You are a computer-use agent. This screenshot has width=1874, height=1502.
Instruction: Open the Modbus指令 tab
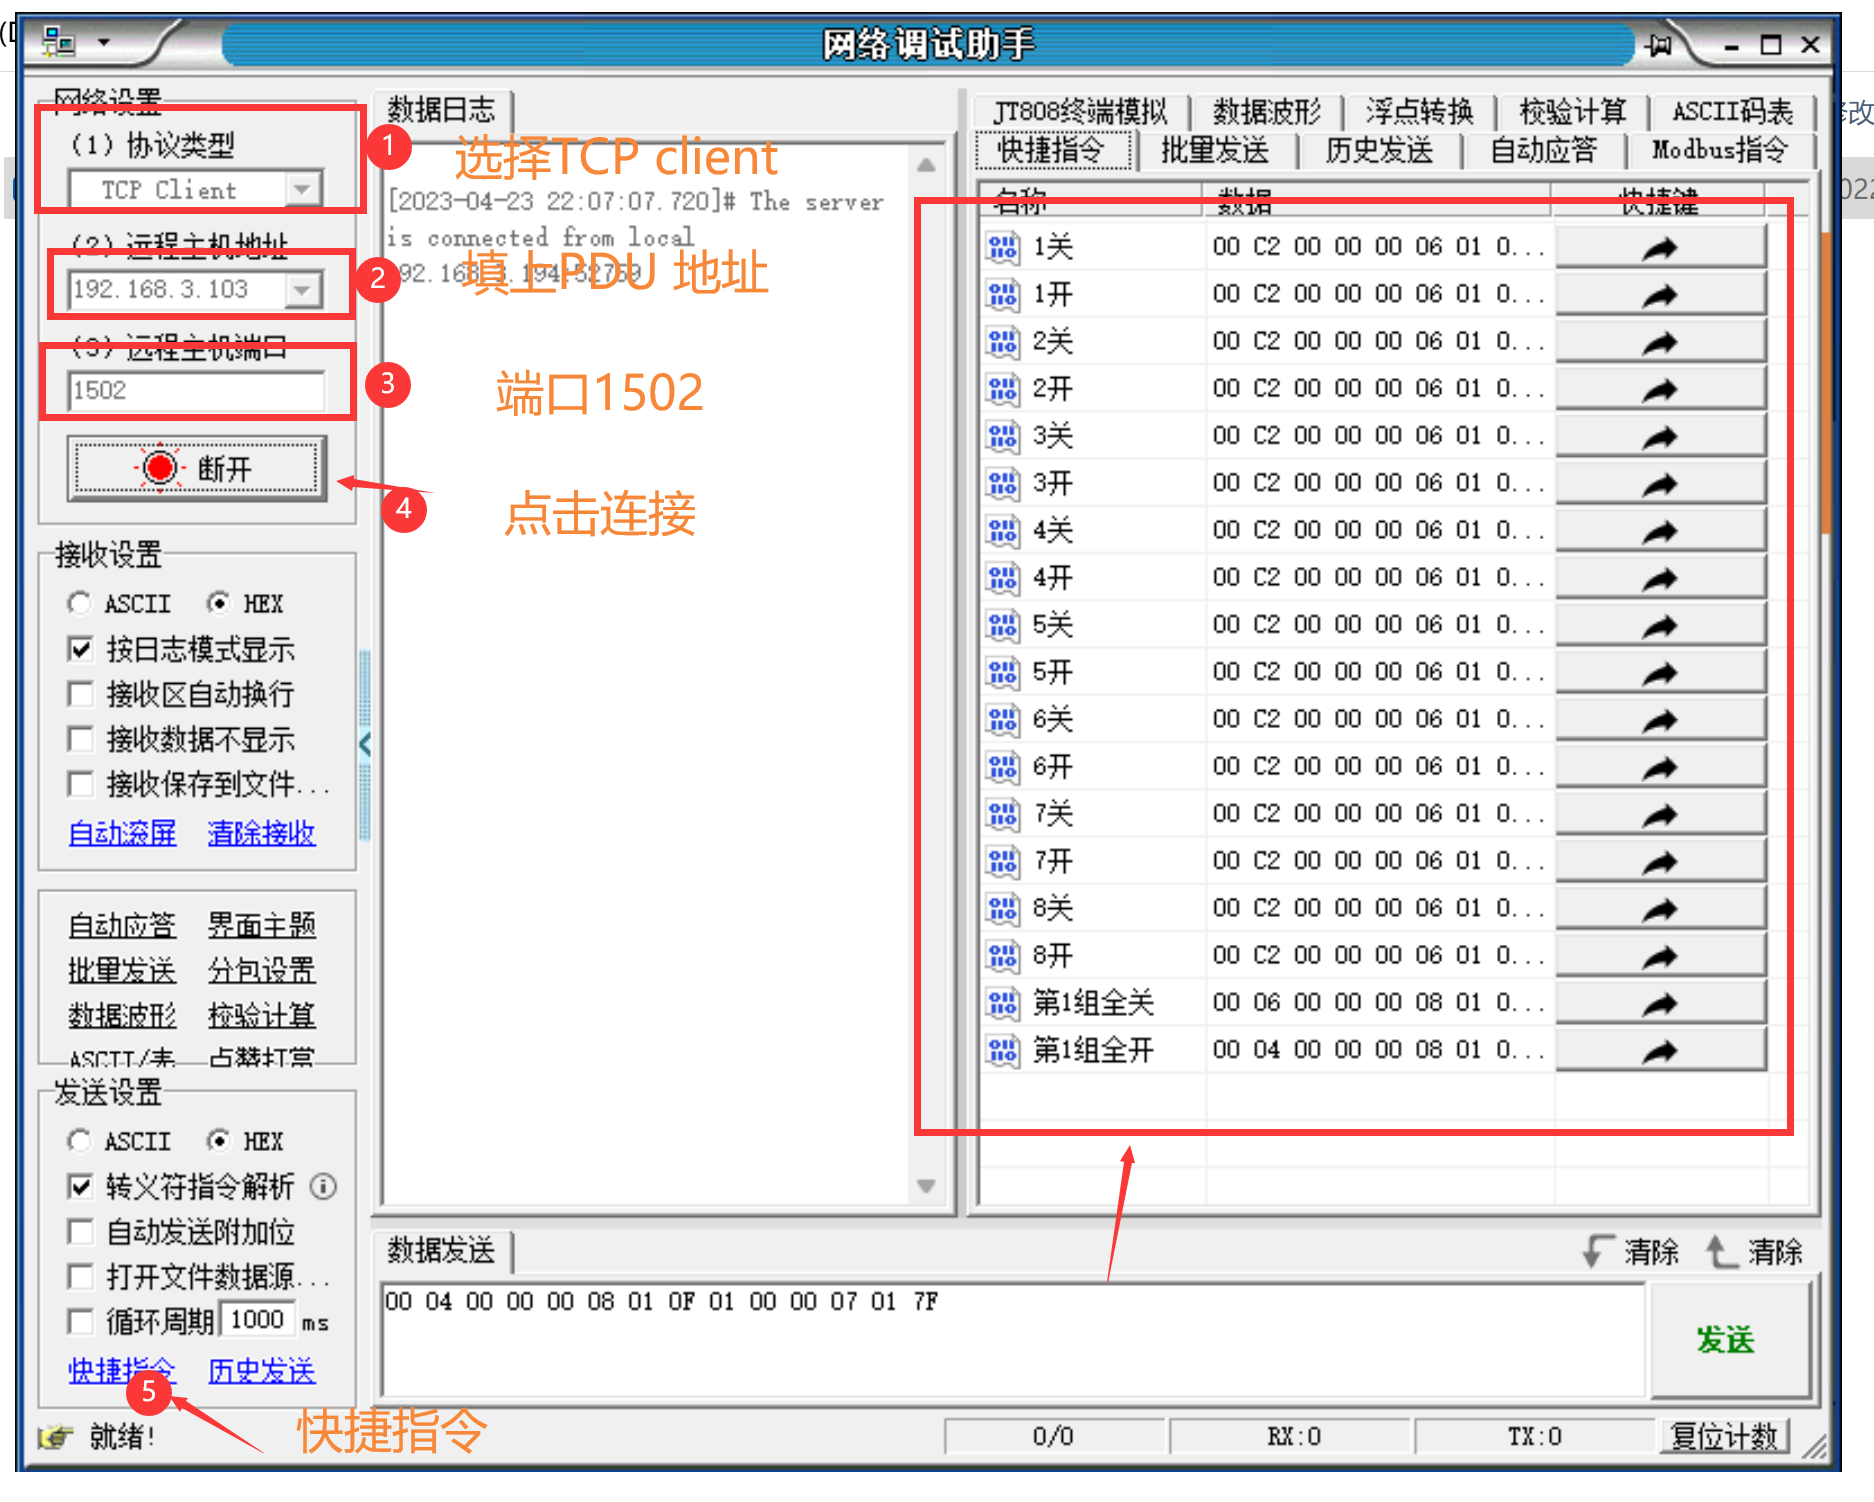[1720, 151]
